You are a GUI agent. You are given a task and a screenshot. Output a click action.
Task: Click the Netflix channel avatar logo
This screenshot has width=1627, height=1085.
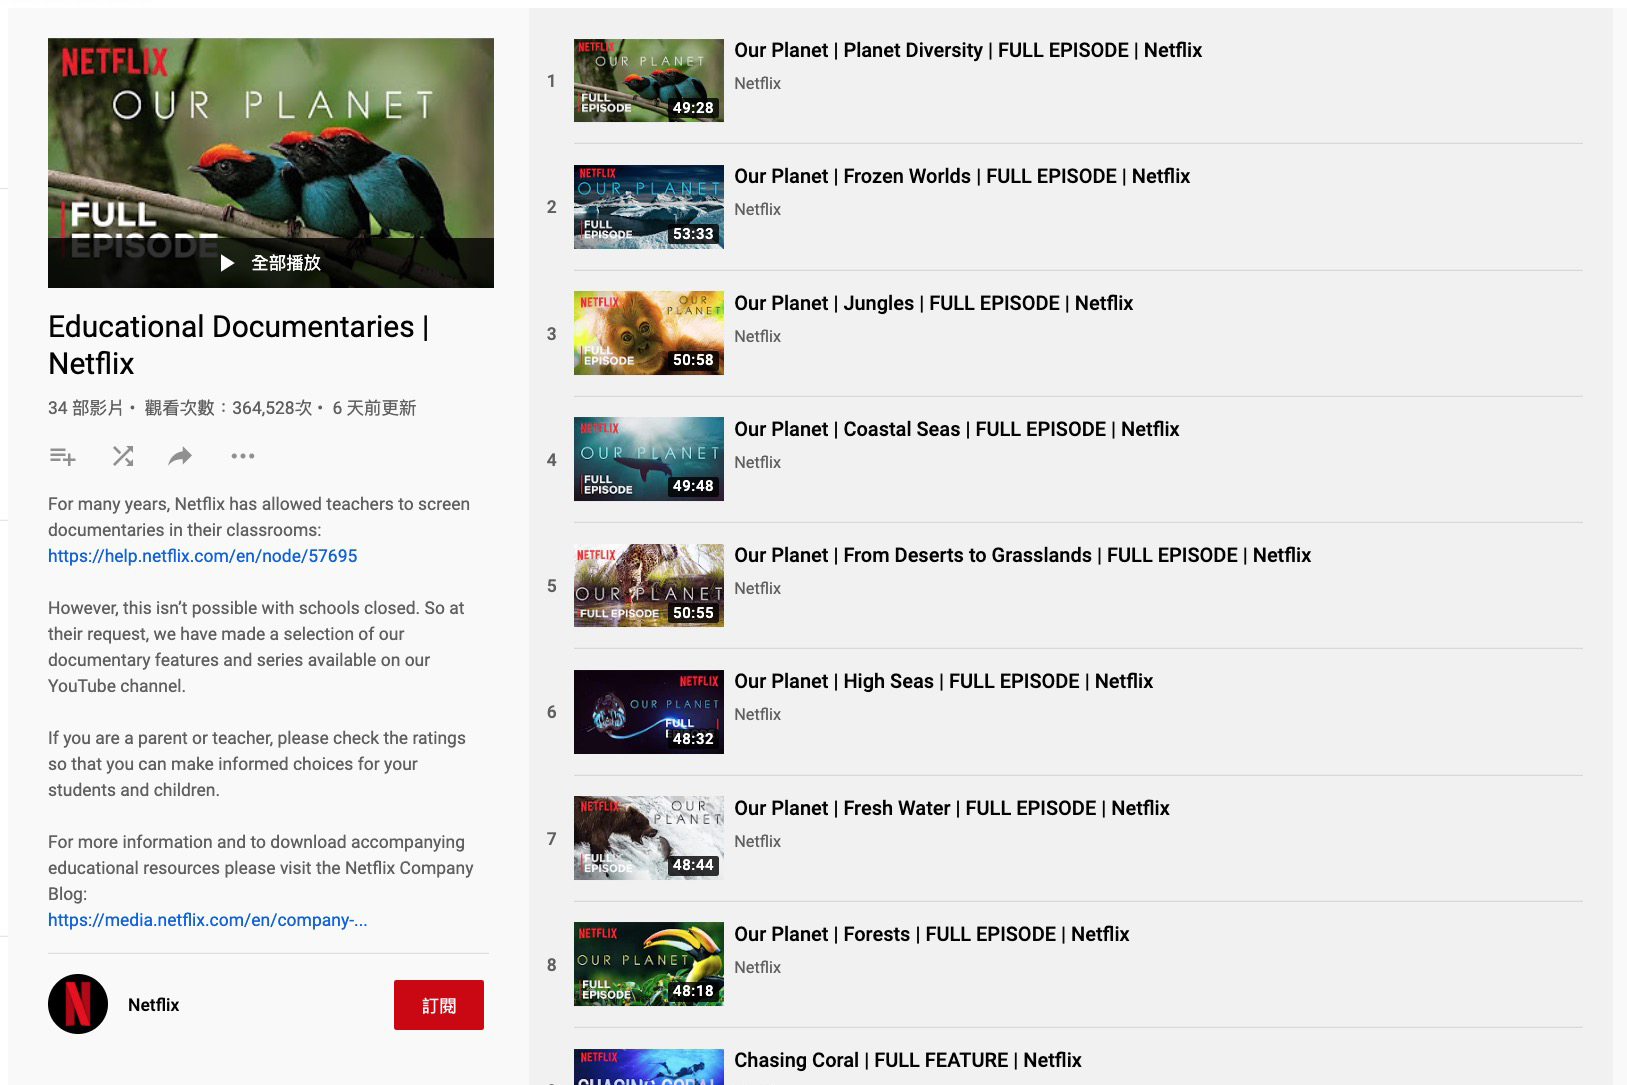pyautogui.click(x=78, y=1004)
